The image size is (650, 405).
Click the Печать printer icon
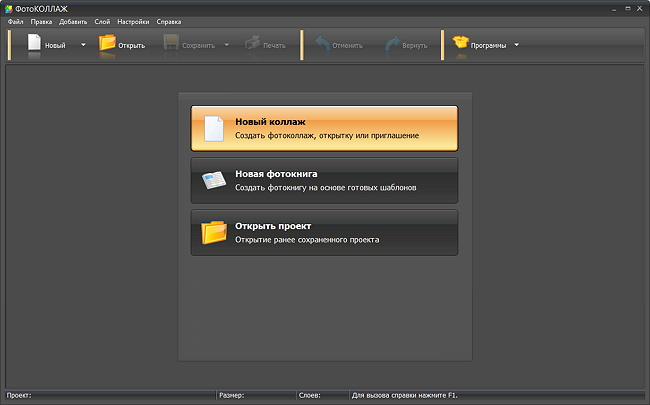(252, 43)
